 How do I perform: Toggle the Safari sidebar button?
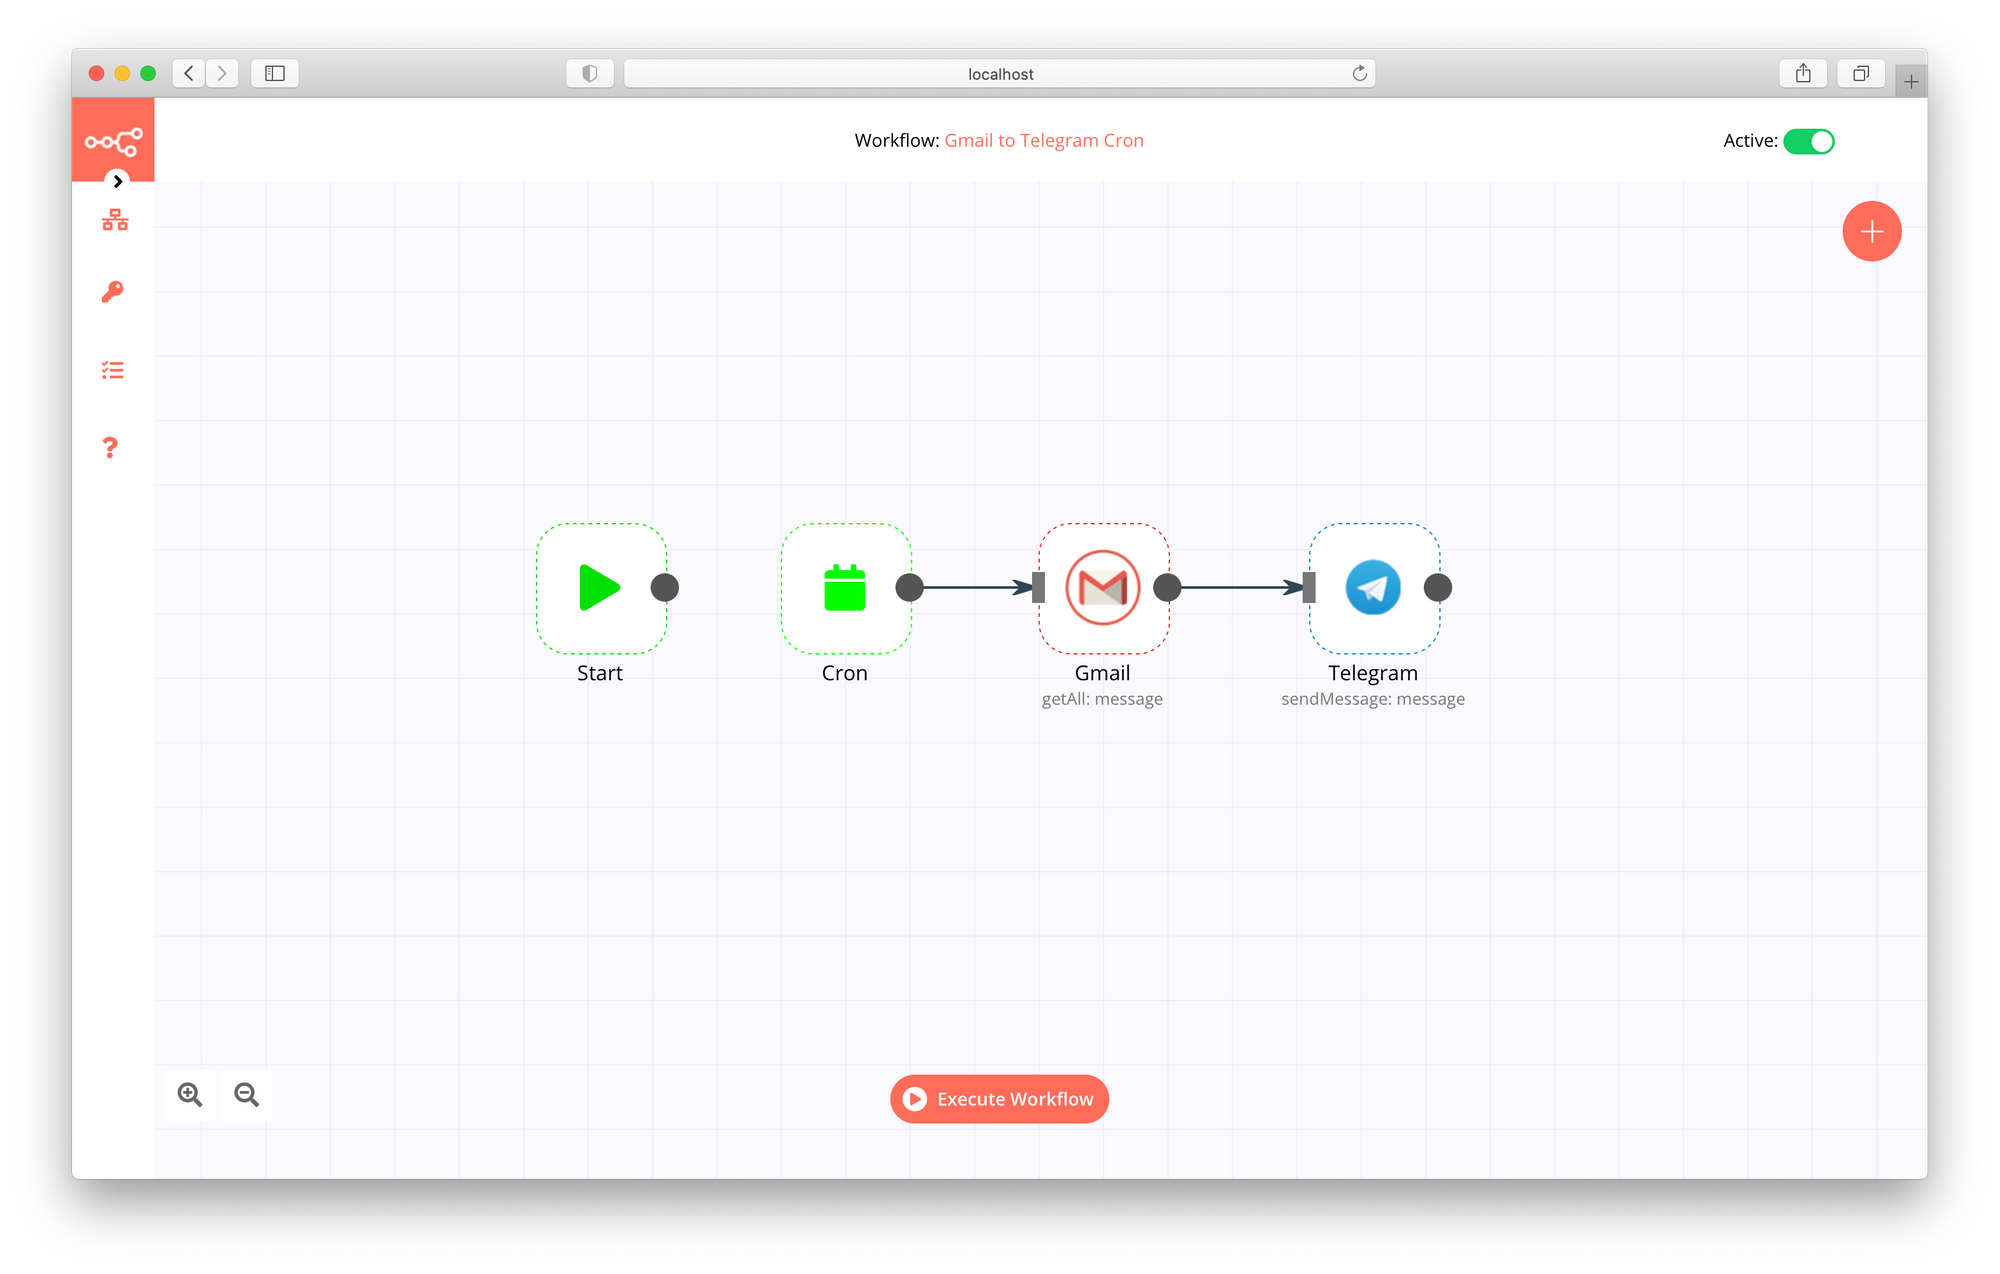tap(275, 73)
